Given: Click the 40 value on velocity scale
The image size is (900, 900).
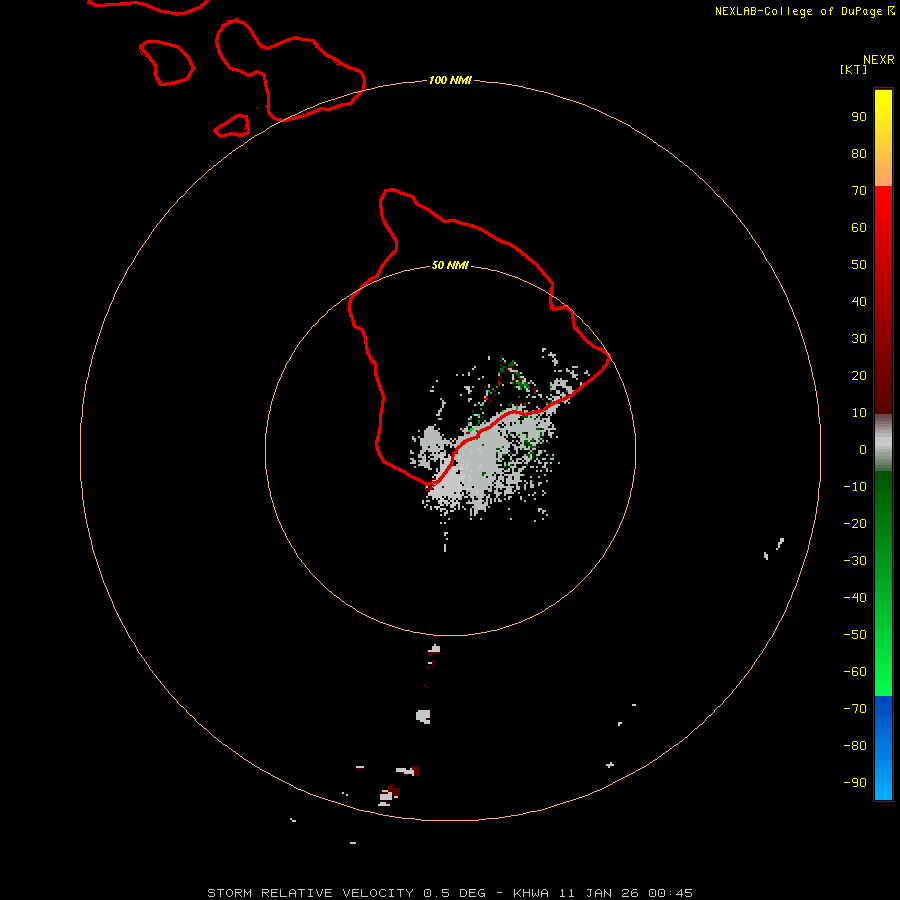Looking at the screenshot, I should [x=859, y=301].
